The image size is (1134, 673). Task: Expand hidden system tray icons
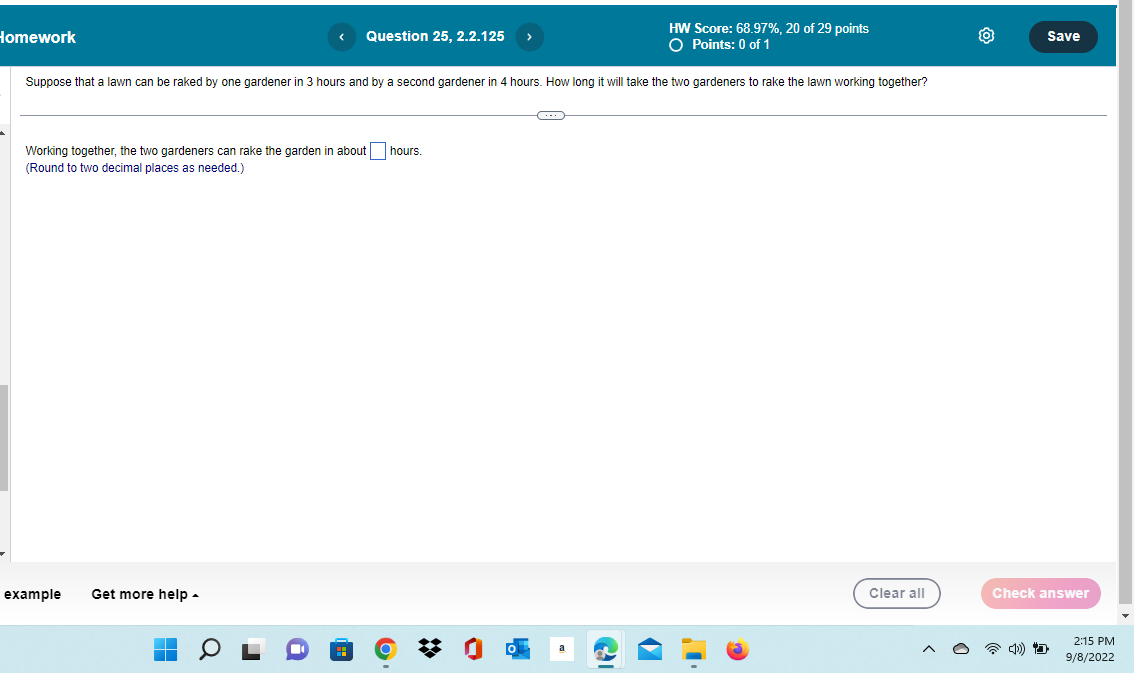coord(929,649)
